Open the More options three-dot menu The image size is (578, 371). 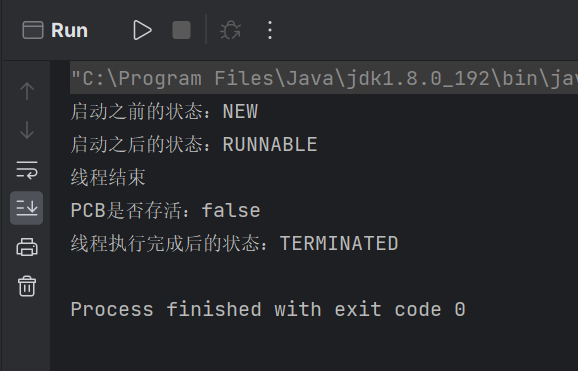pos(270,30)
